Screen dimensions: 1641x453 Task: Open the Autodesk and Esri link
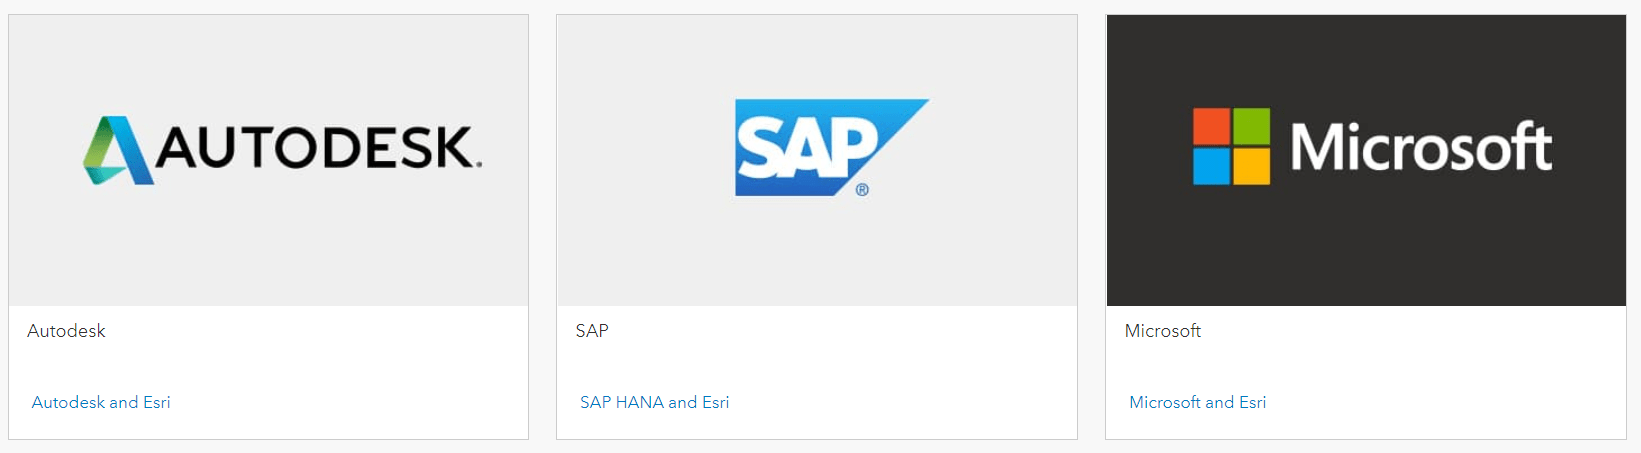101,402
